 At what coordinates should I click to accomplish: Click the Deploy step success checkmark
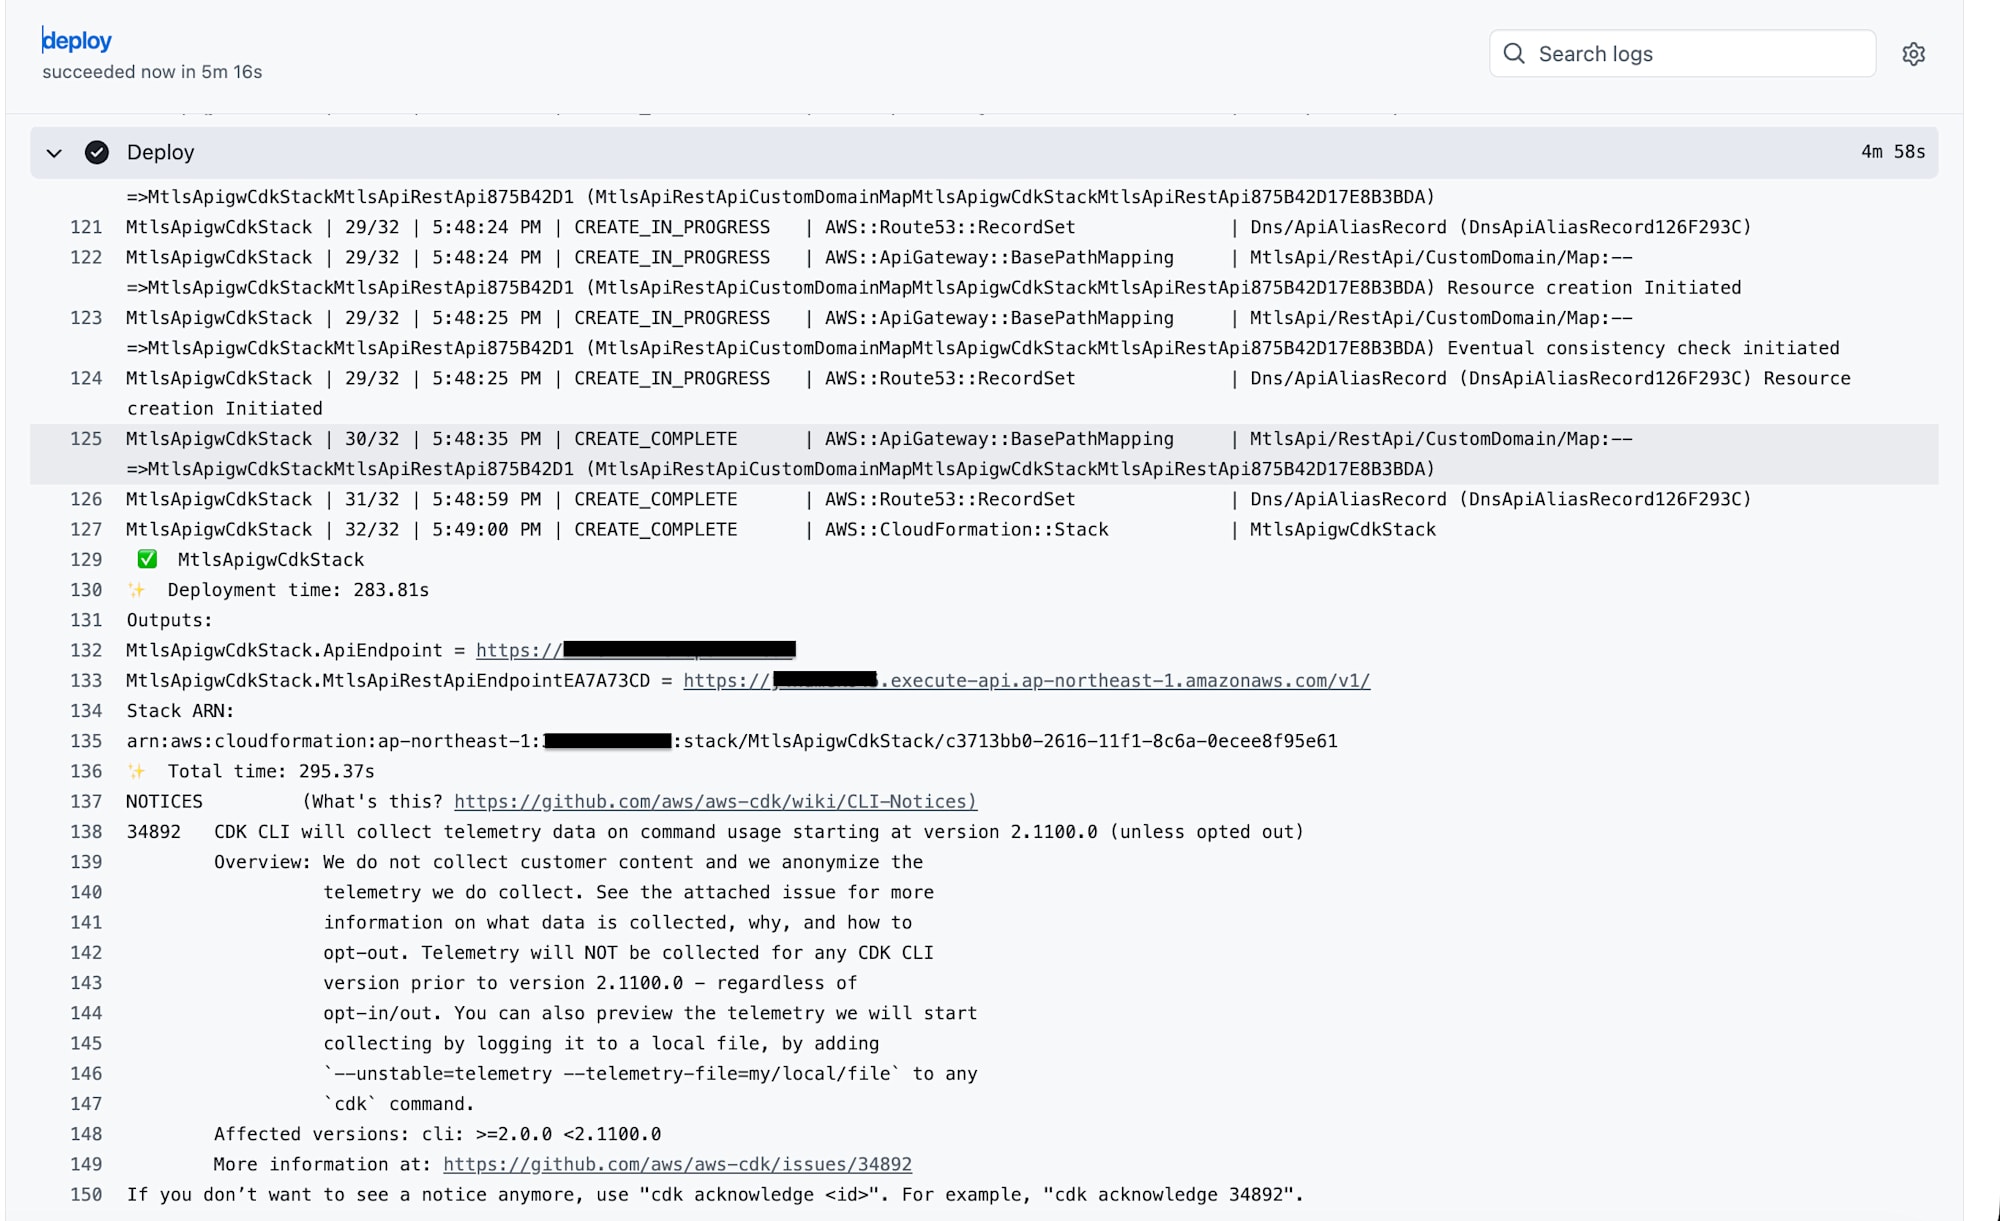[97, 152]
